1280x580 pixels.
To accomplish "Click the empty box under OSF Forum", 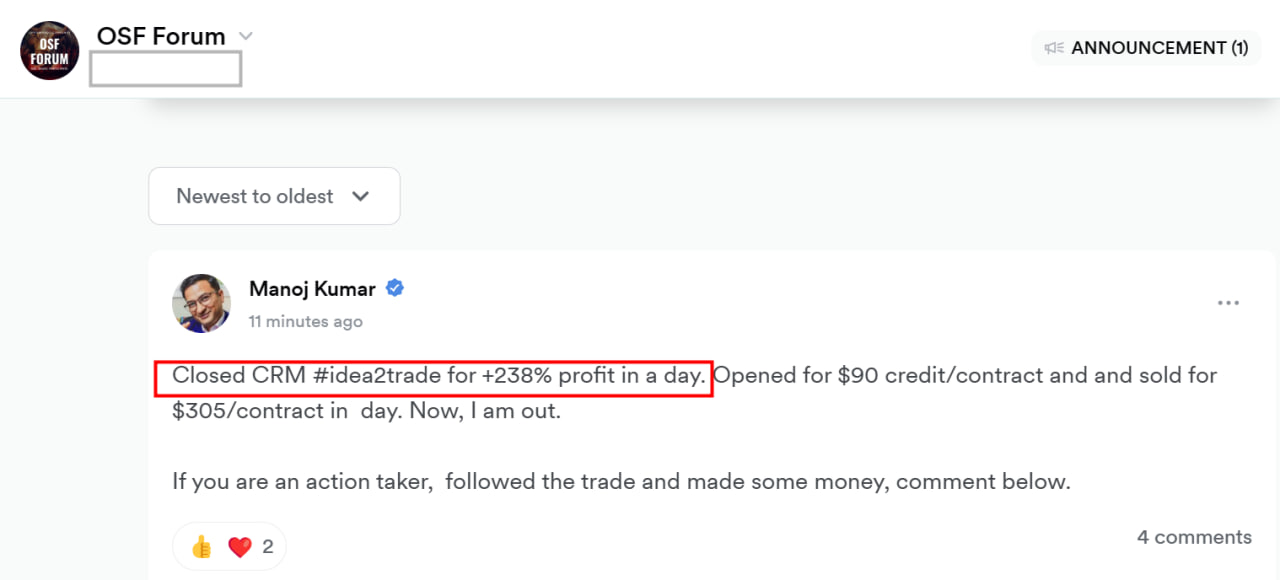I will 165,69.
